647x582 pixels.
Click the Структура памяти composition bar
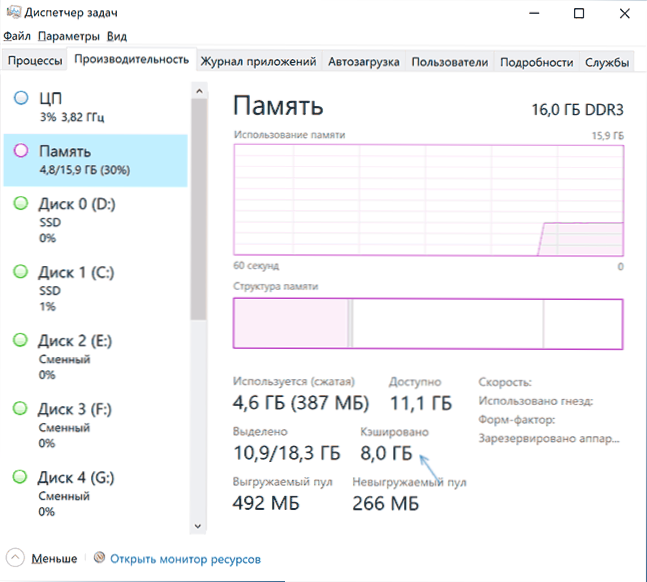click(x=428, y=324)
